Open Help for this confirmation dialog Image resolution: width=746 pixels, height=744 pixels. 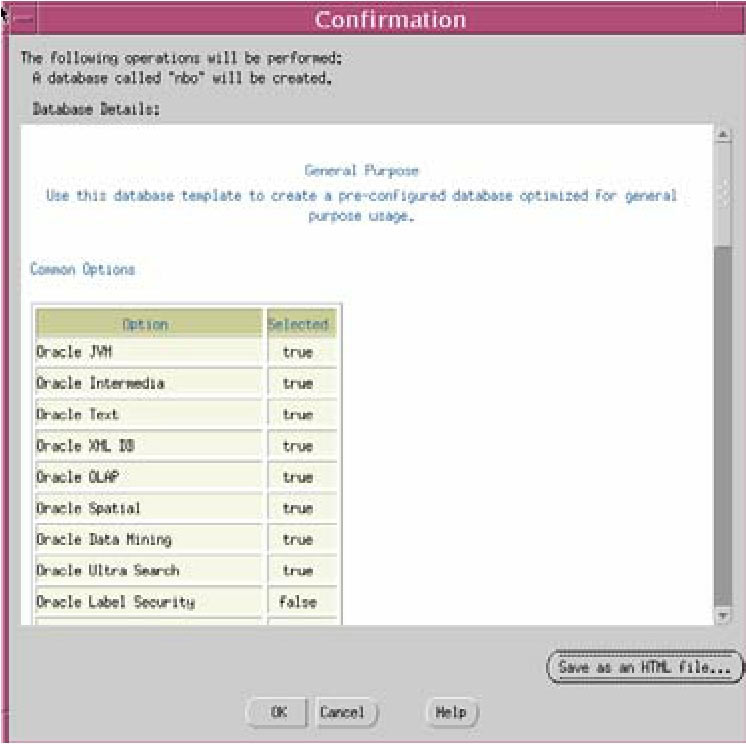pyautogui.click(x=451, y=712)
